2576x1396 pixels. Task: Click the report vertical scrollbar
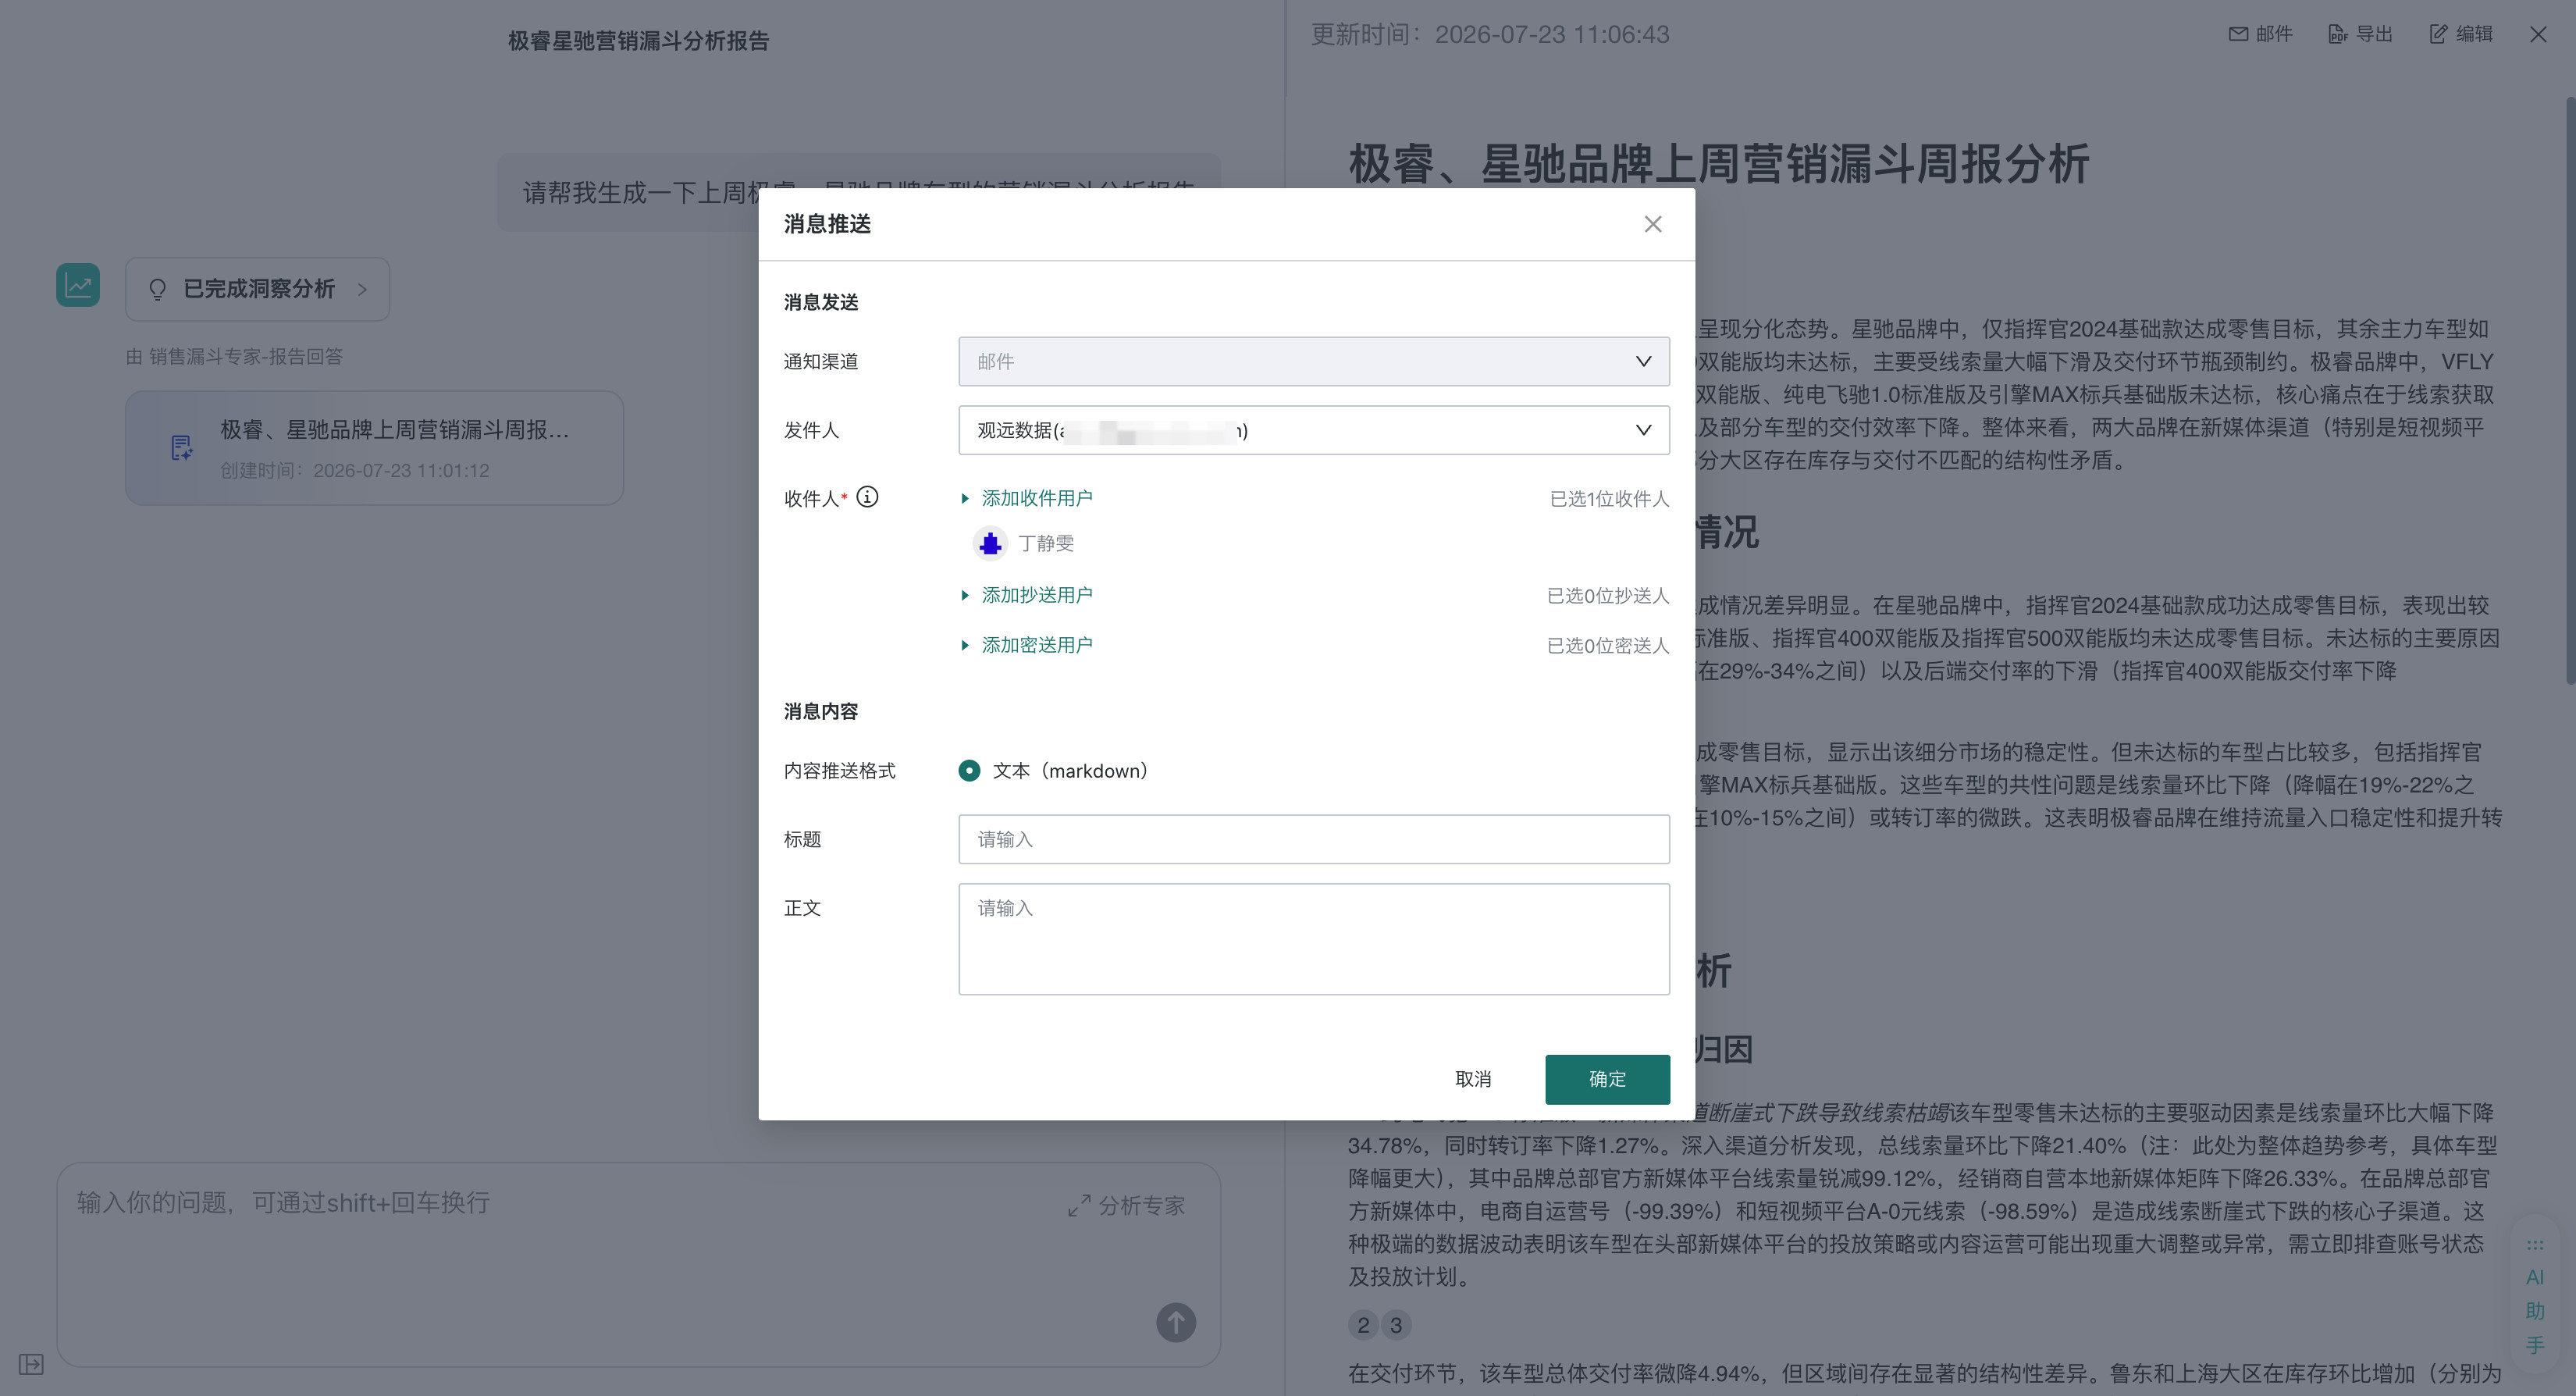[2570, 390]
